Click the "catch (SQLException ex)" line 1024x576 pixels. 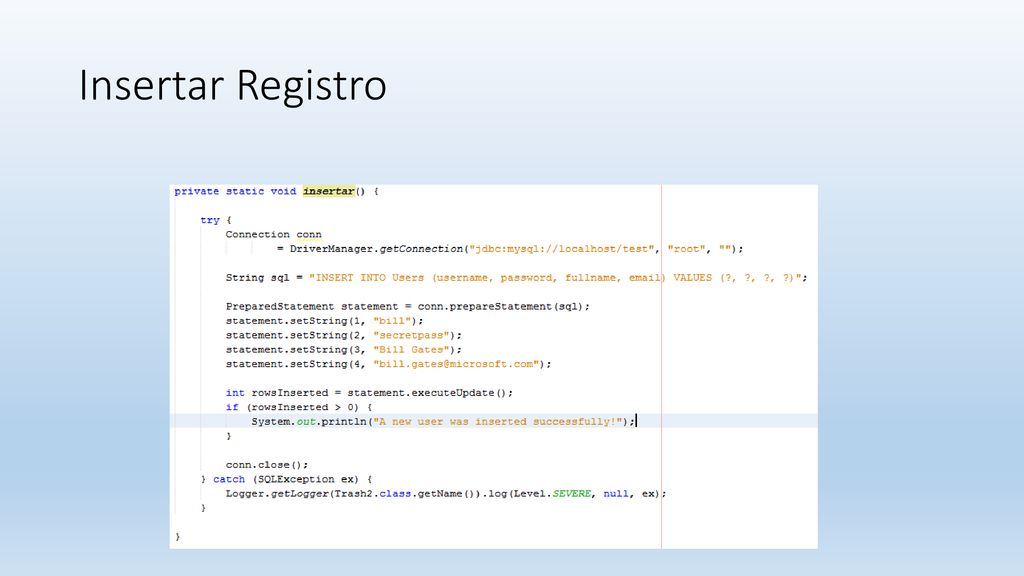pyautogui.click(x=286, y=479)
